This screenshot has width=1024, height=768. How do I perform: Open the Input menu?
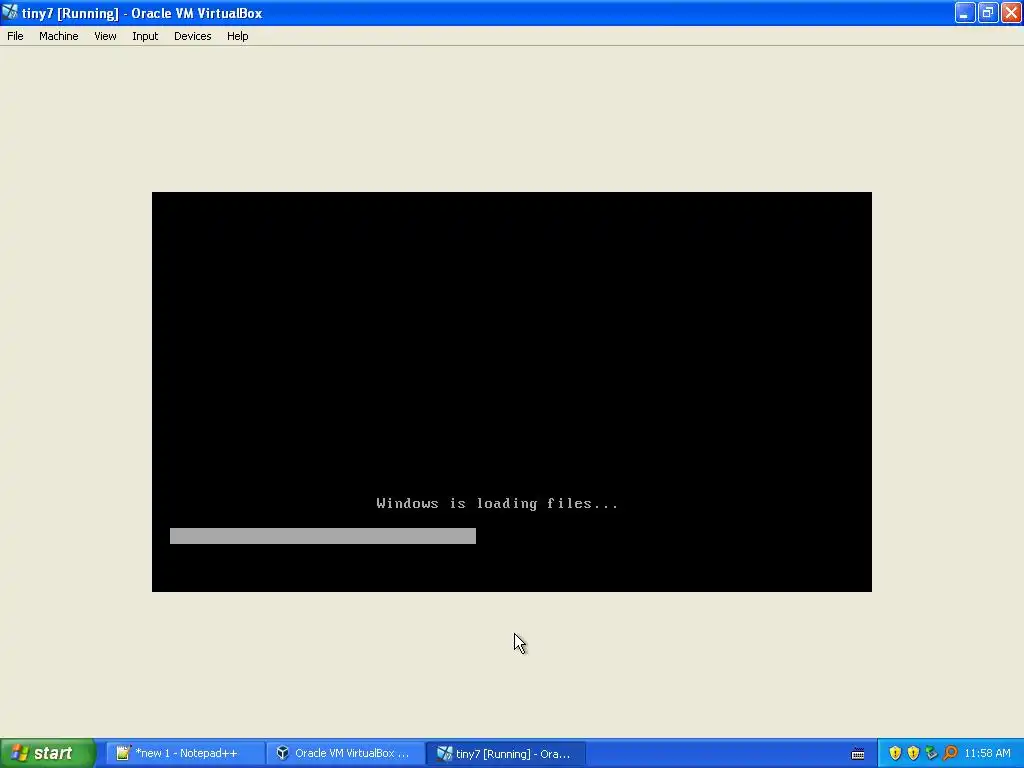(145, 36)
